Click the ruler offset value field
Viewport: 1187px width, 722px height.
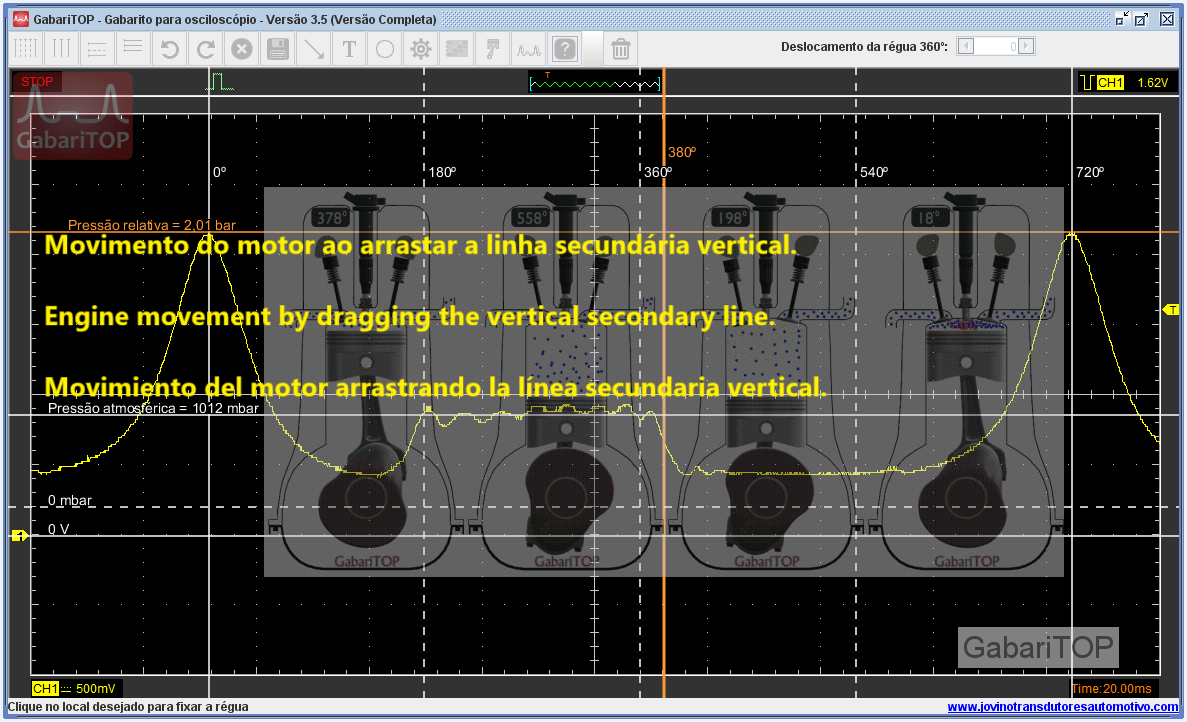995,46
